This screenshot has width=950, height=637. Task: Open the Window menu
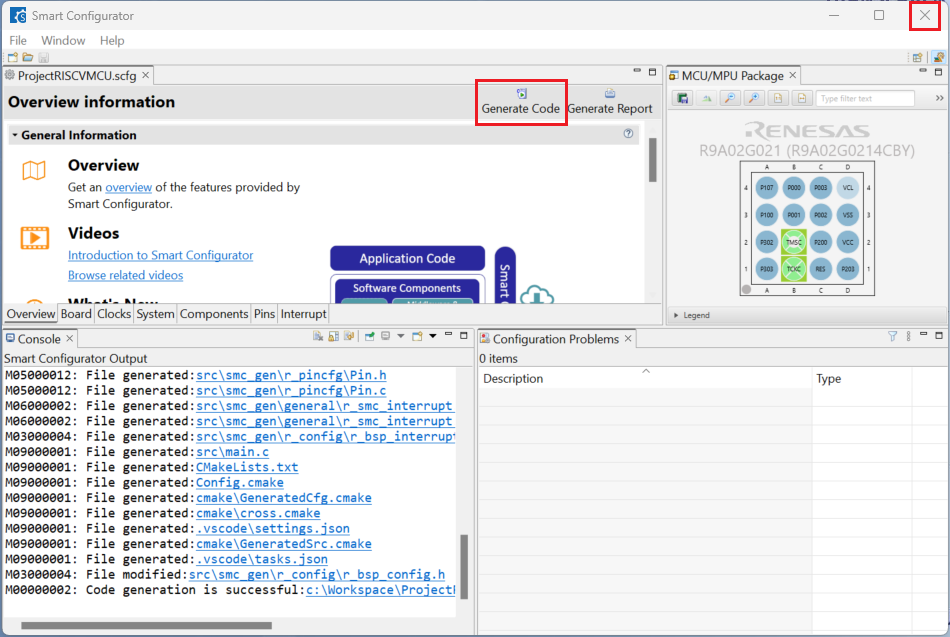[63, 41]
